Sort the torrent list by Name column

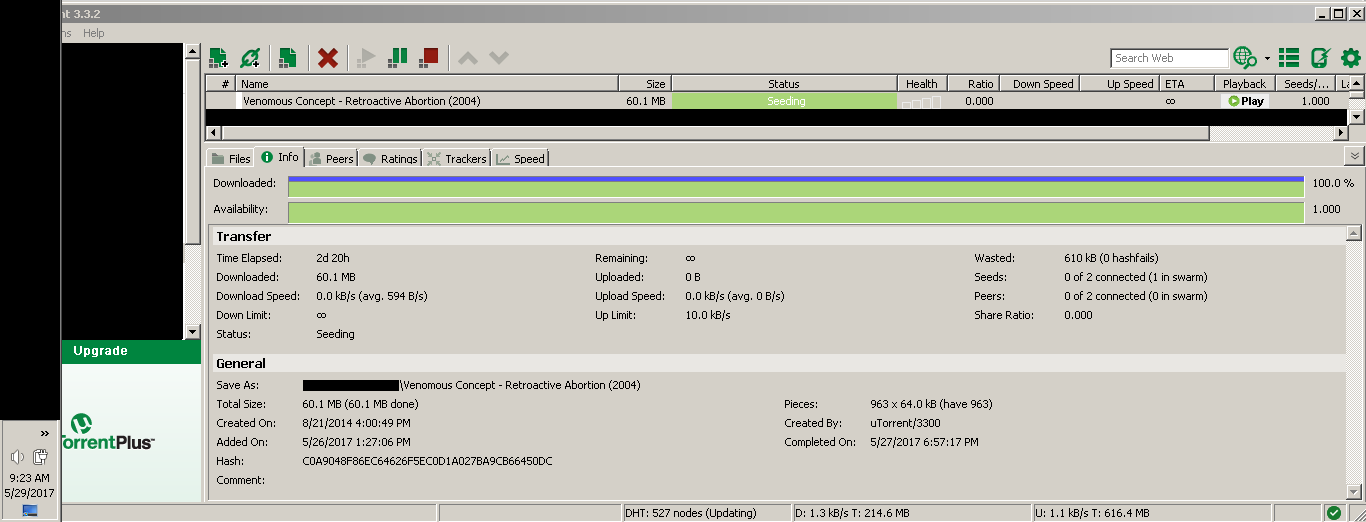point(427,84)
